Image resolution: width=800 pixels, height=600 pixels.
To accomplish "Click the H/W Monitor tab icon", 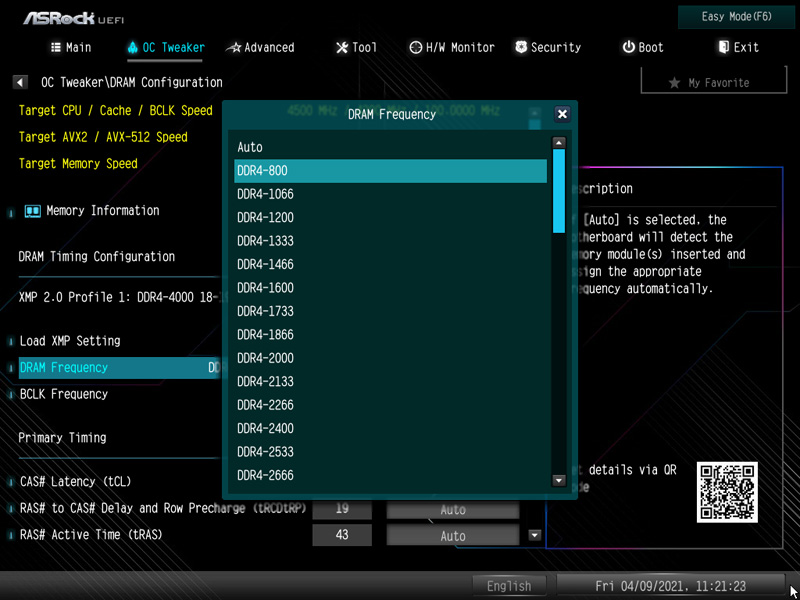I will (415, 47).
